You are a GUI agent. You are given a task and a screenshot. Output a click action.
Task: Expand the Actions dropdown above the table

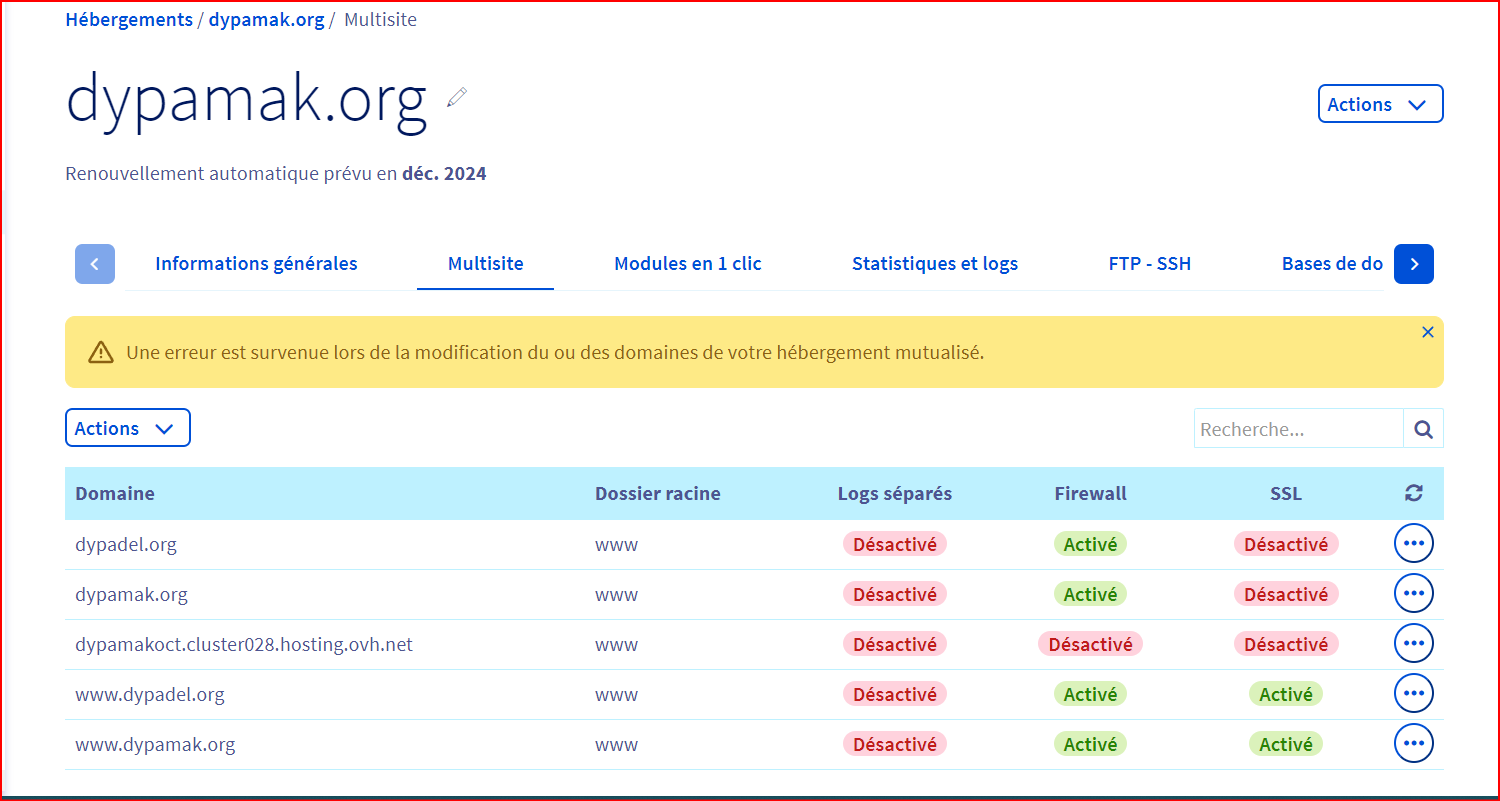(x=127, y=428)
